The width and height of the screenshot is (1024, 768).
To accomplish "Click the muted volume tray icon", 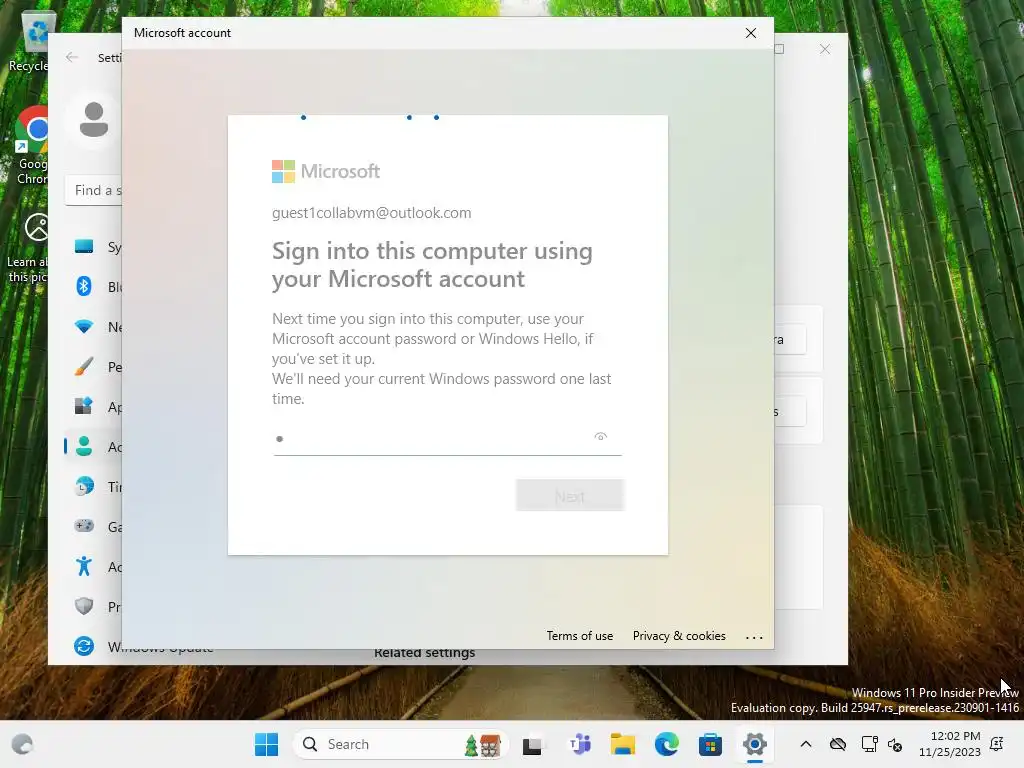I will point(895,745).
